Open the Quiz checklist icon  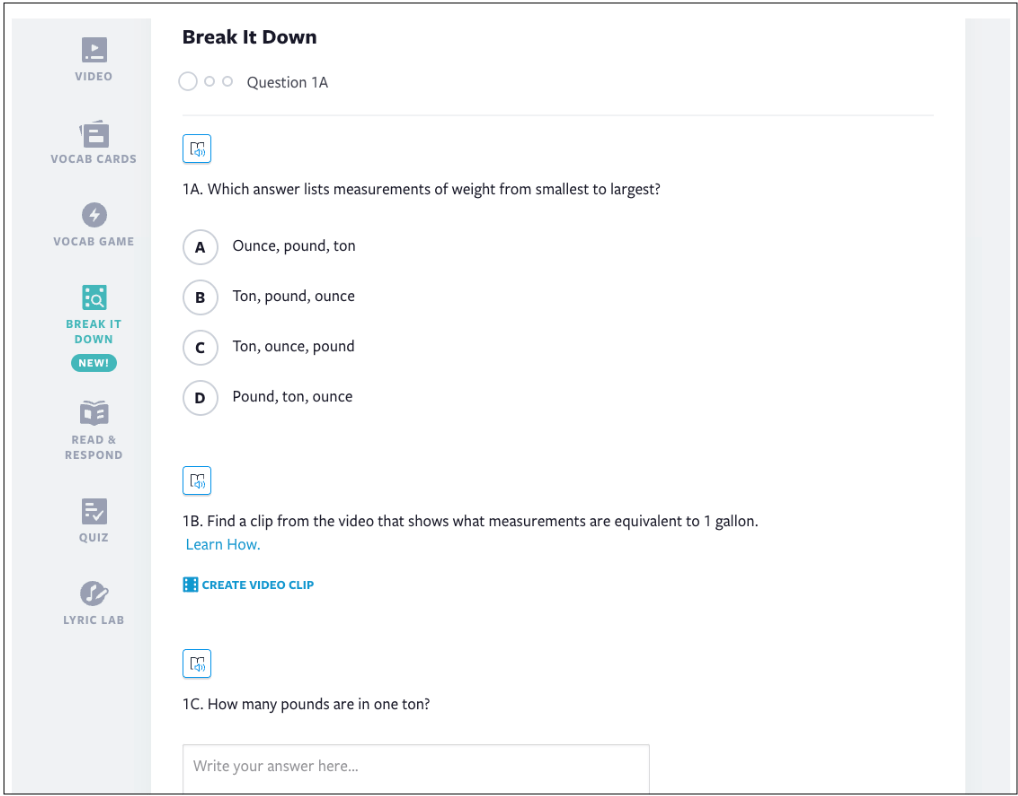click(x=94, y=512)
